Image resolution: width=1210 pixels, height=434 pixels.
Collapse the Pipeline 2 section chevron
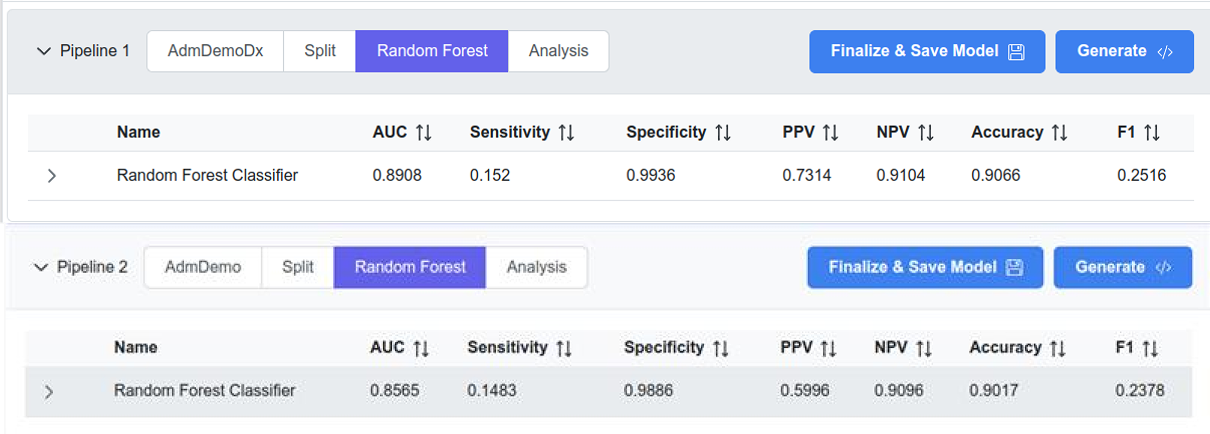click(41, 267)
